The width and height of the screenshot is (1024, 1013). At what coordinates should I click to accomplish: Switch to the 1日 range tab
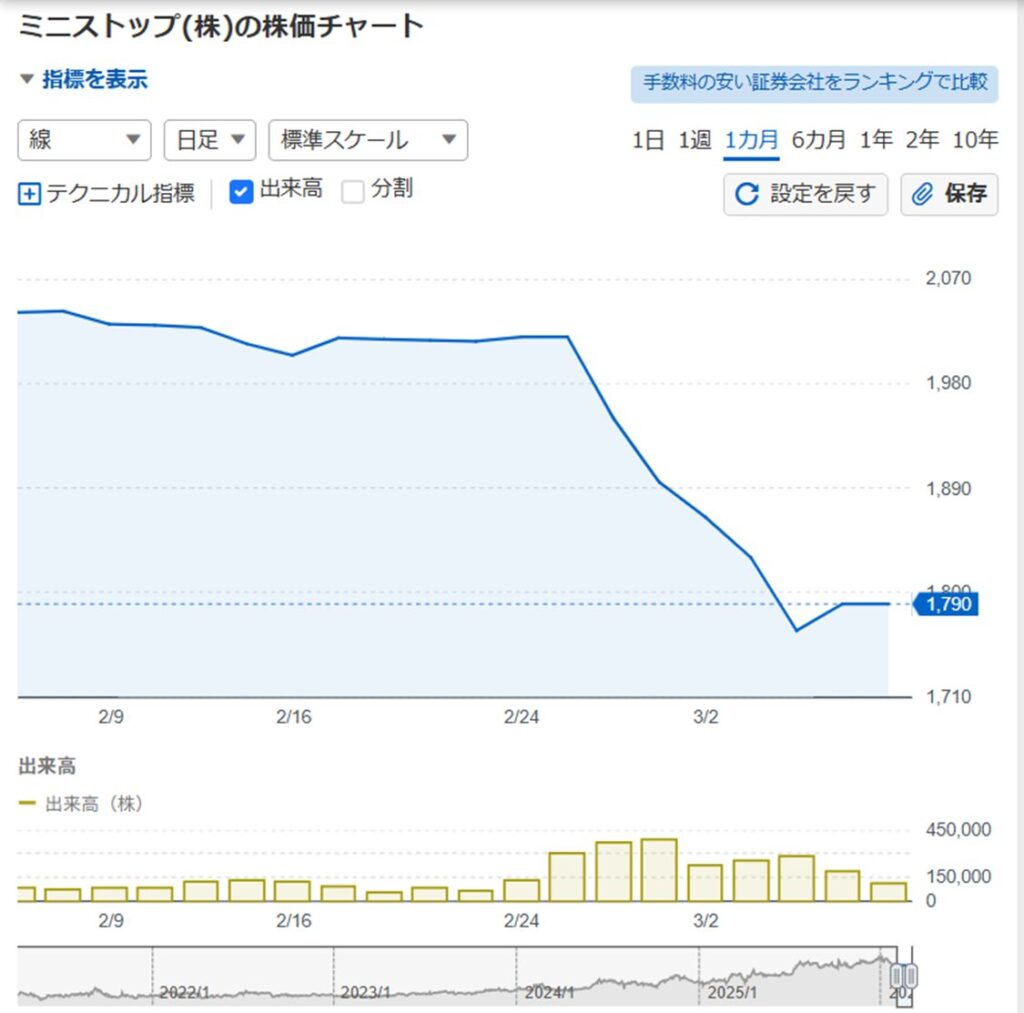click(x=647, y=140)
